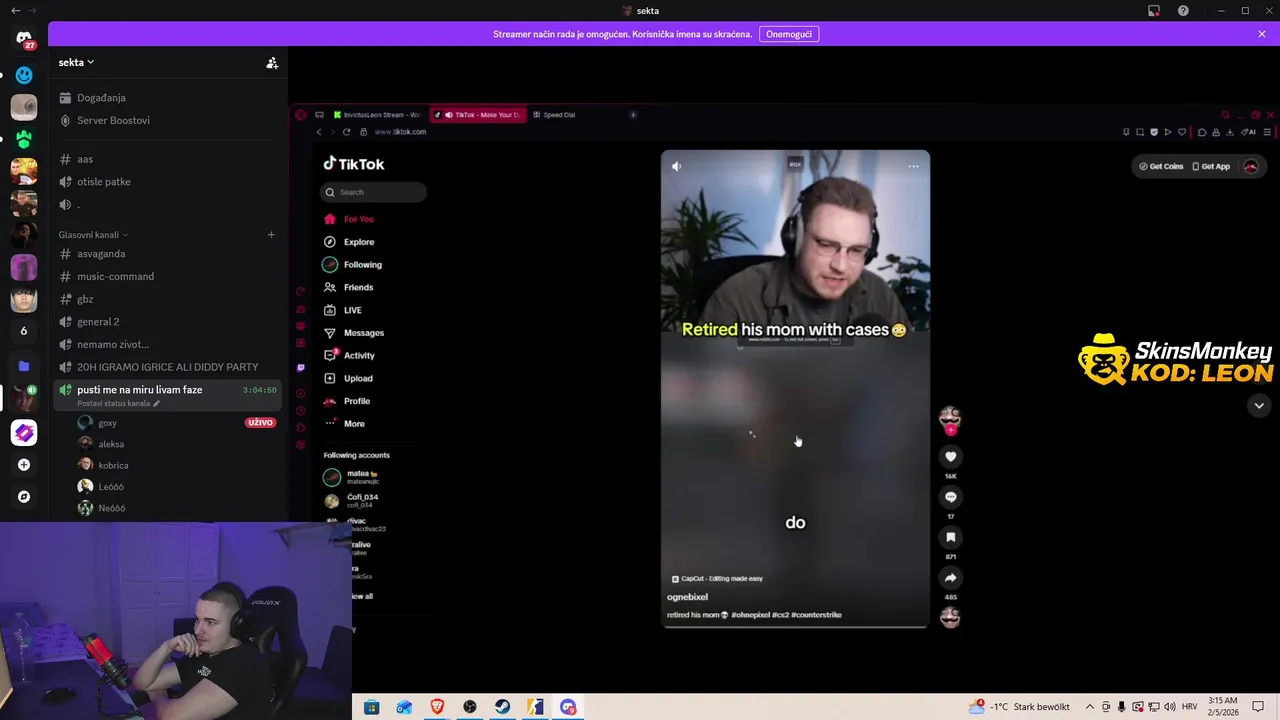Join 20H IGRAMO IGRICE ALI DIDDY PARTY
The image size is (1280, 720).
[x=168, y=367]
